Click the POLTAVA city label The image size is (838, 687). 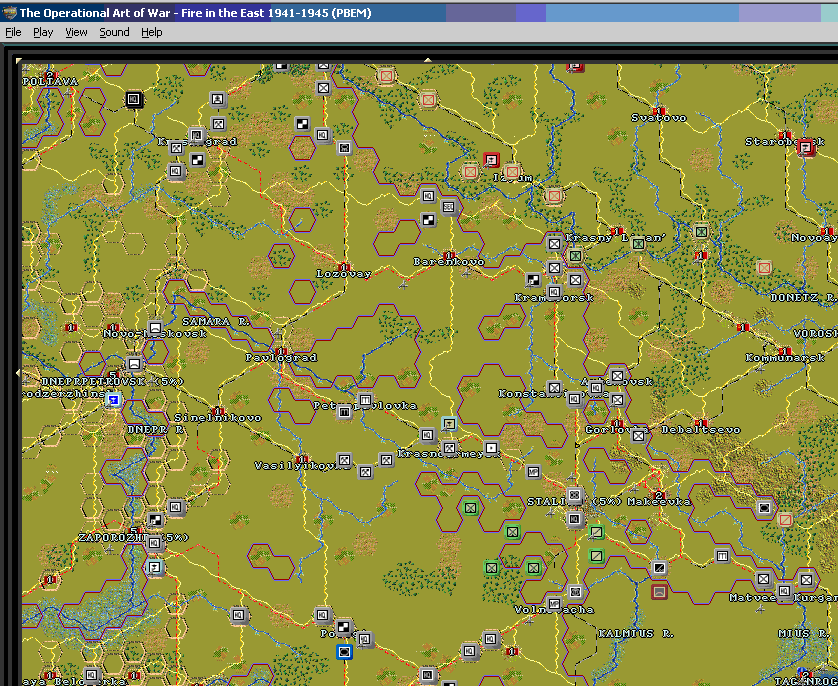coord(51,81)
